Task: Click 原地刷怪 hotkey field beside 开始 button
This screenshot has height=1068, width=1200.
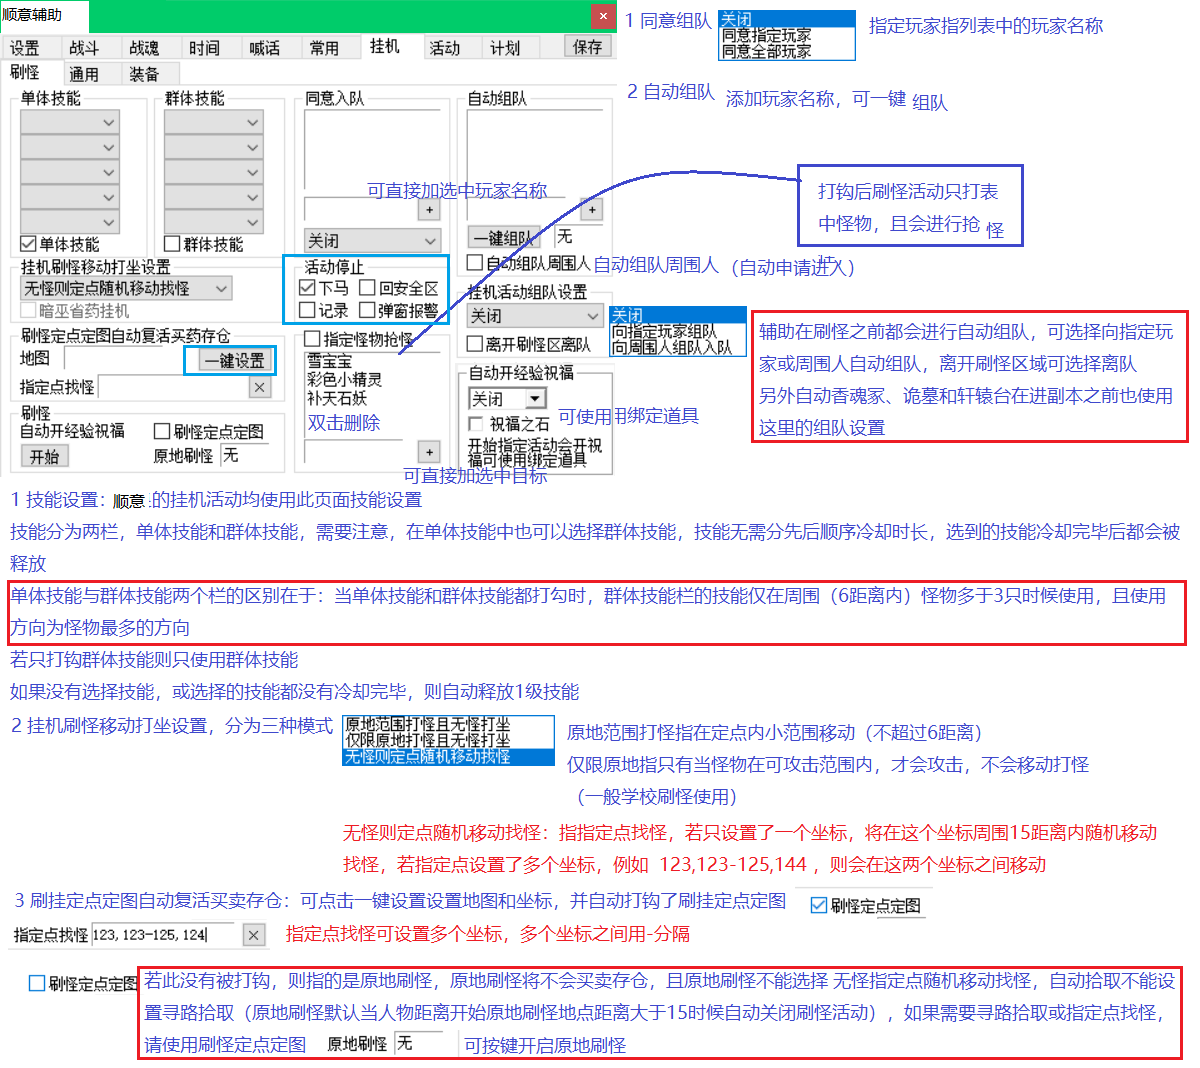Action: pos(245,456)
